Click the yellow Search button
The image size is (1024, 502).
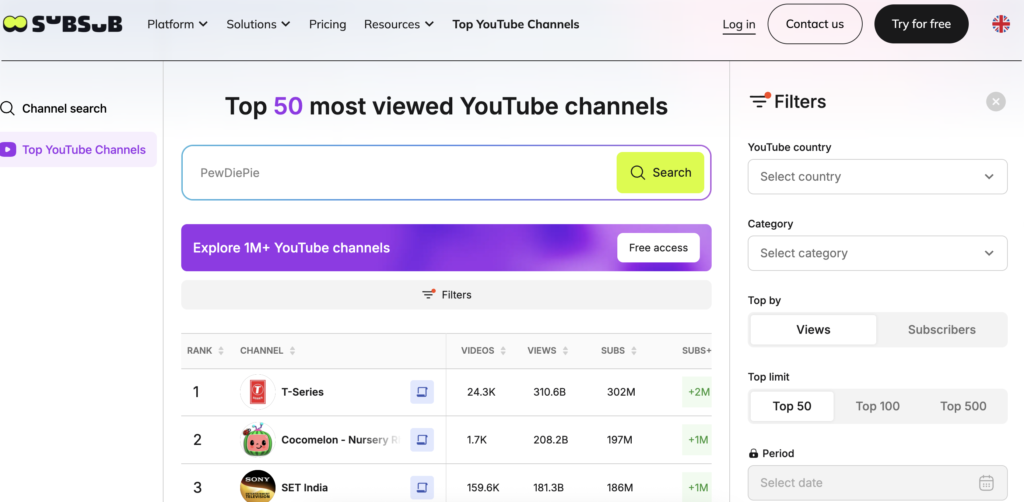coord(660,172)
